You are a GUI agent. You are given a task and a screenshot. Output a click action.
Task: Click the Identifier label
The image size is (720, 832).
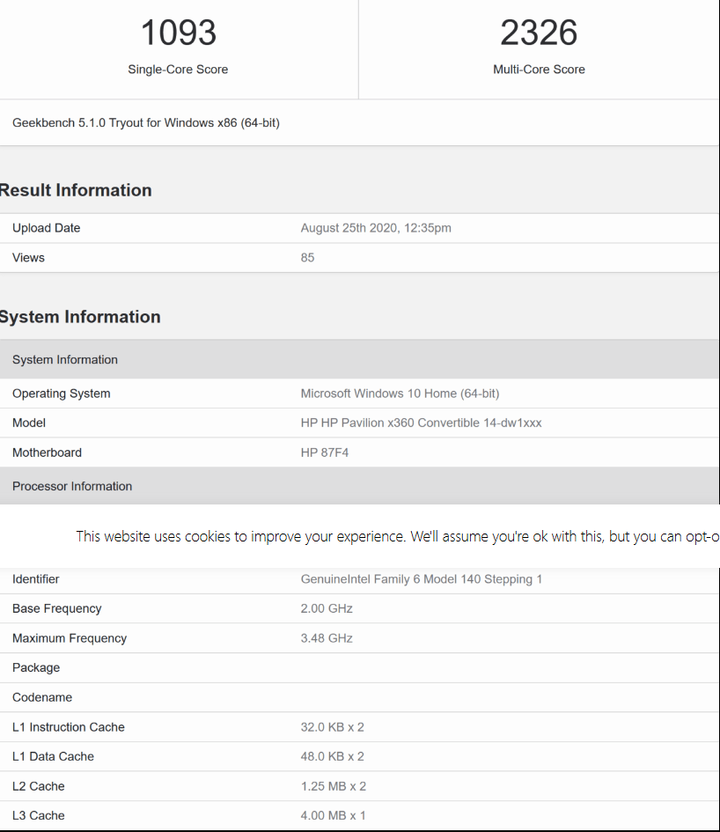pyautogui.click(x=36, y=579)
